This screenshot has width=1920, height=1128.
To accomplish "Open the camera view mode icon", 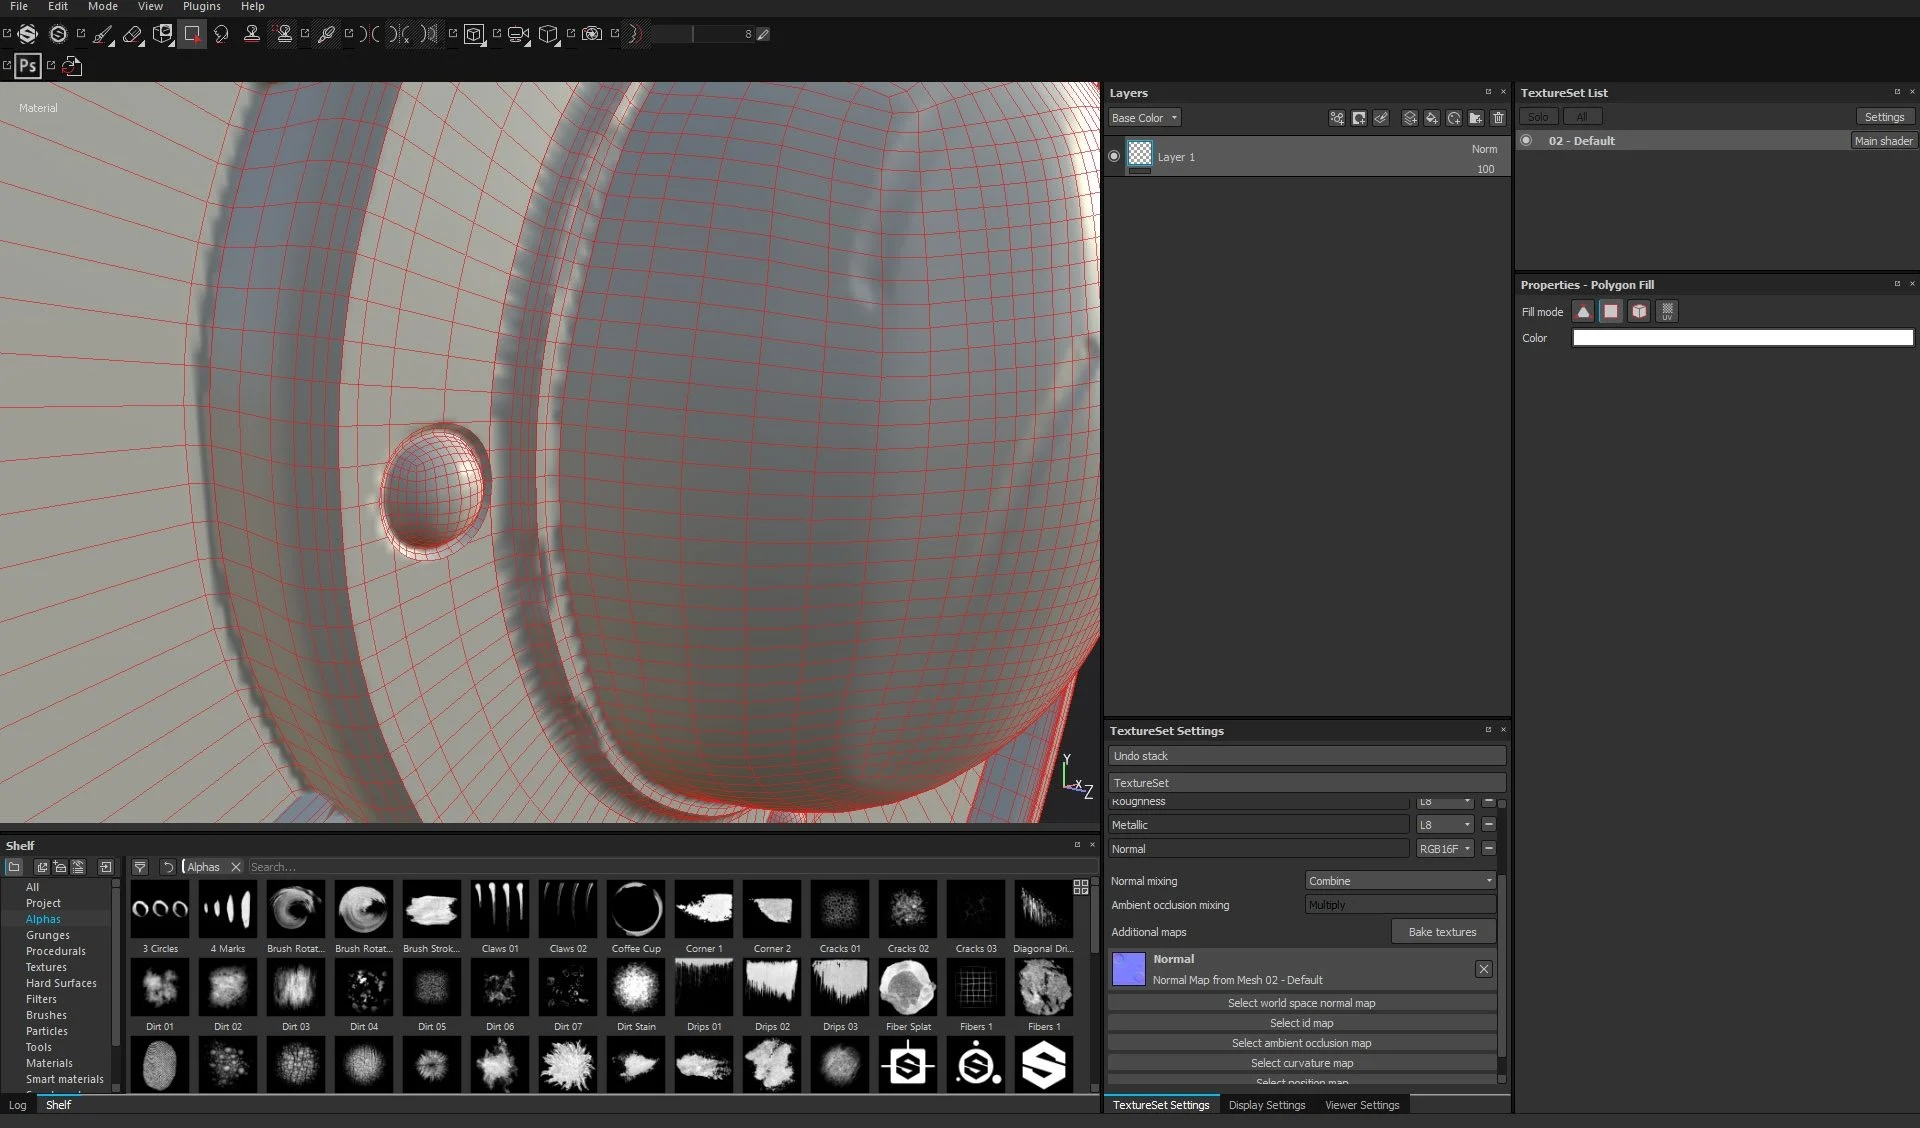I will [x=517, y=34].
